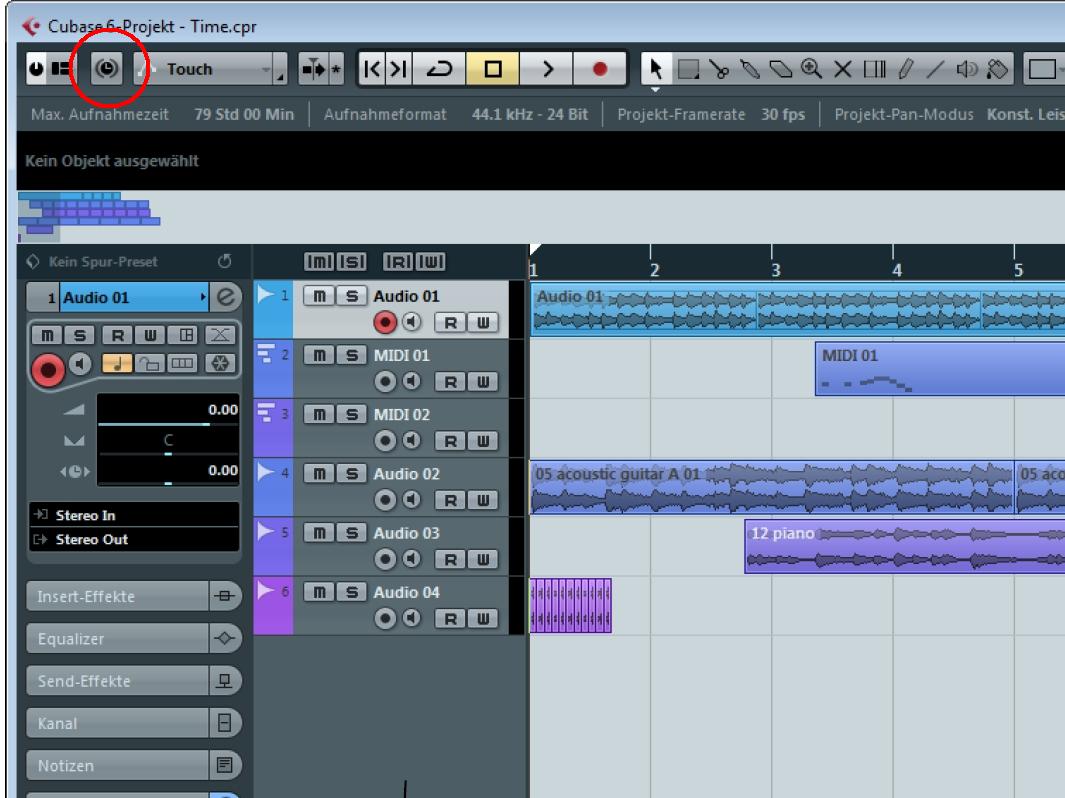
Task: Adjust the volume fader at 0.00
Action: click(x=168, y=410)
